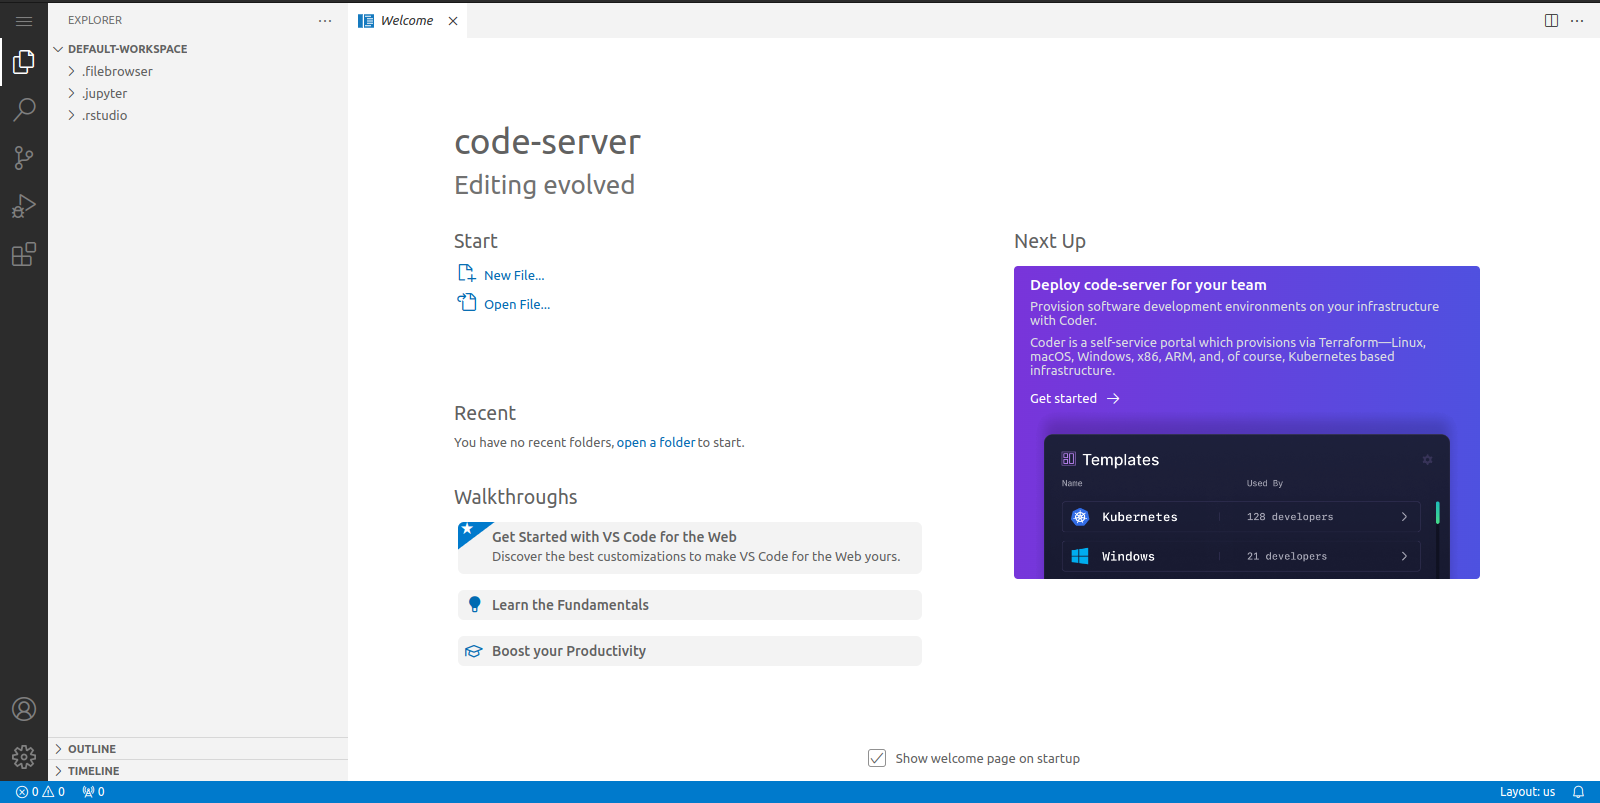The width and height of the screenshot is (1600, 803).
Task: Click the errors and warnings status indicator
Action: pos(41,792)
